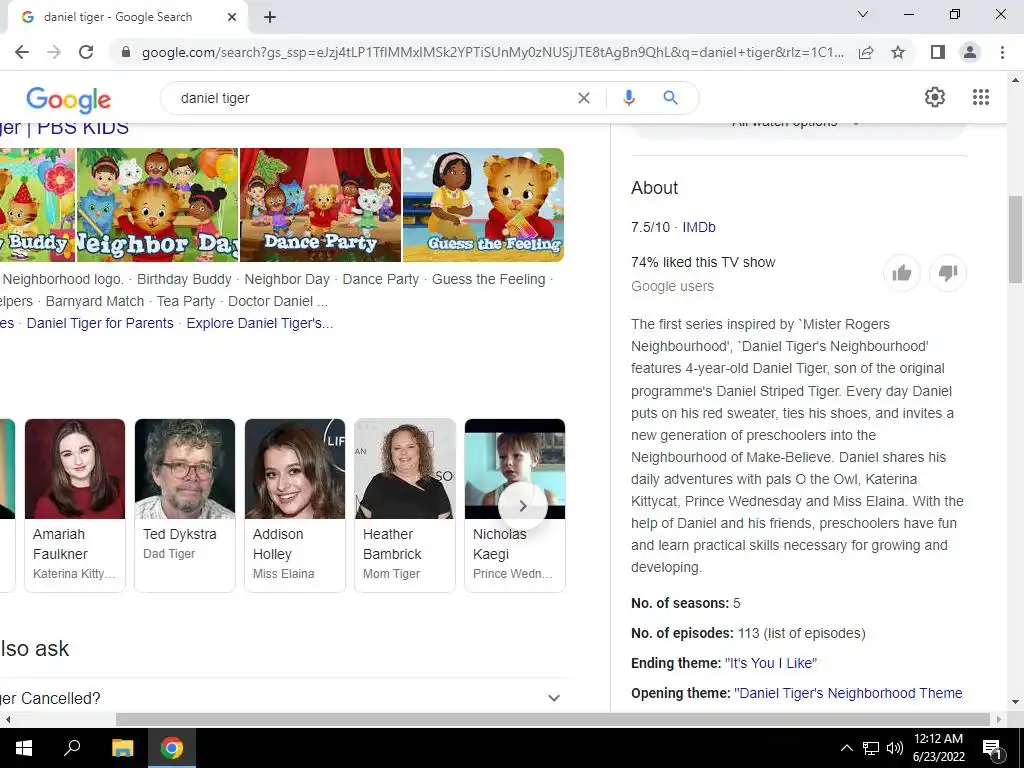The image size is (1024, 768).
Task: Click 'Guess the Feeling' text in snippet
Action: pyautogui.click(x=488, y=280)
